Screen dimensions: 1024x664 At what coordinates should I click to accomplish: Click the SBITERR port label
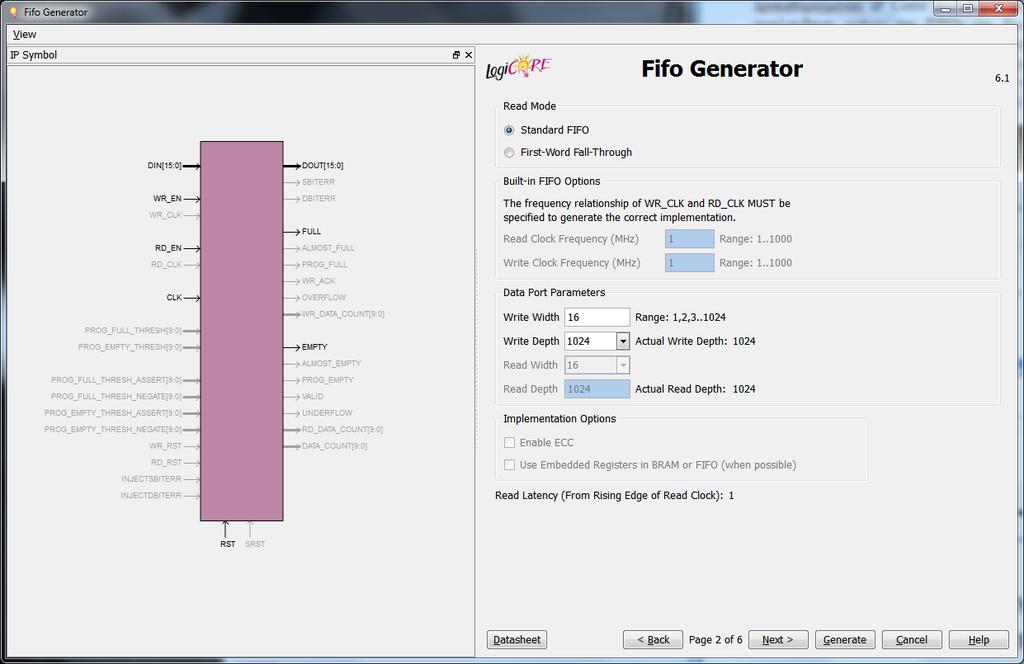tap(319, 182)
